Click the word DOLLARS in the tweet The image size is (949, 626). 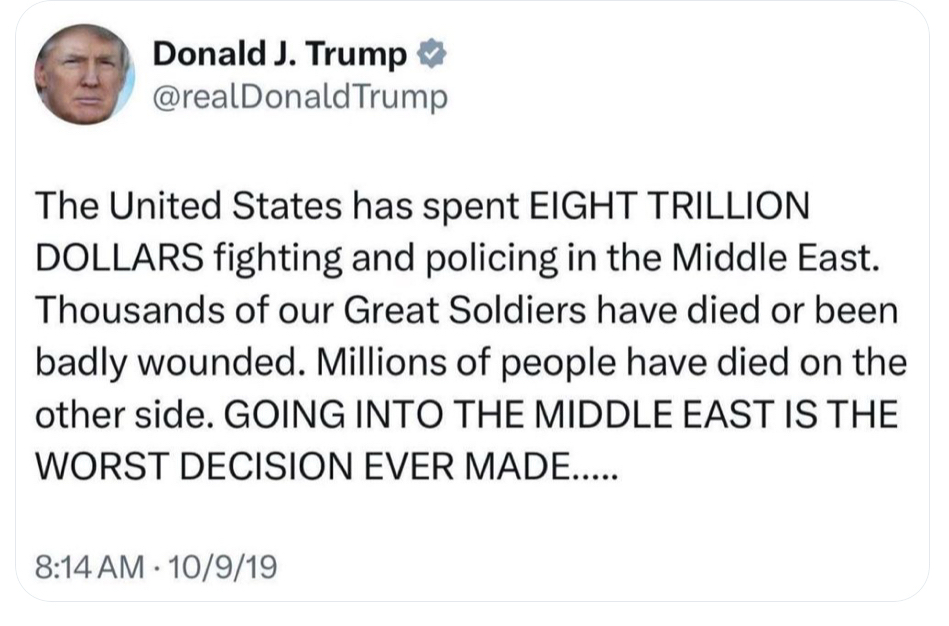pyautogui.click(x=116, y=259)
